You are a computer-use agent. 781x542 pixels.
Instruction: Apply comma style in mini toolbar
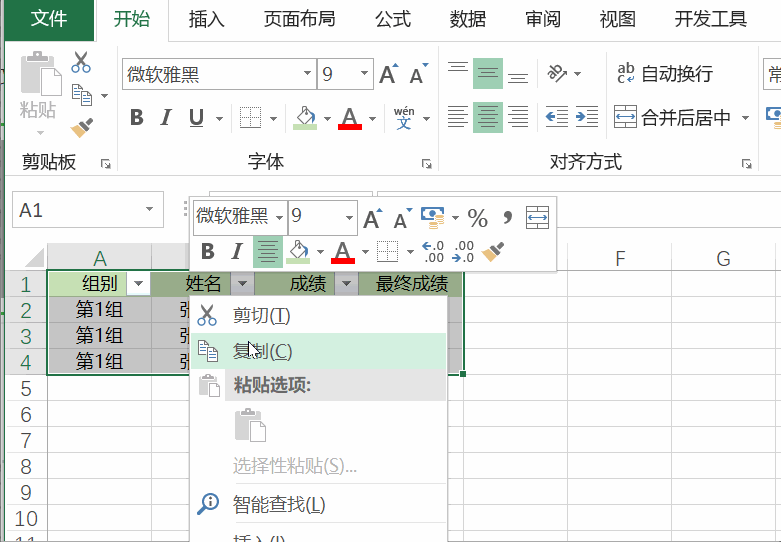coord(507,218)
